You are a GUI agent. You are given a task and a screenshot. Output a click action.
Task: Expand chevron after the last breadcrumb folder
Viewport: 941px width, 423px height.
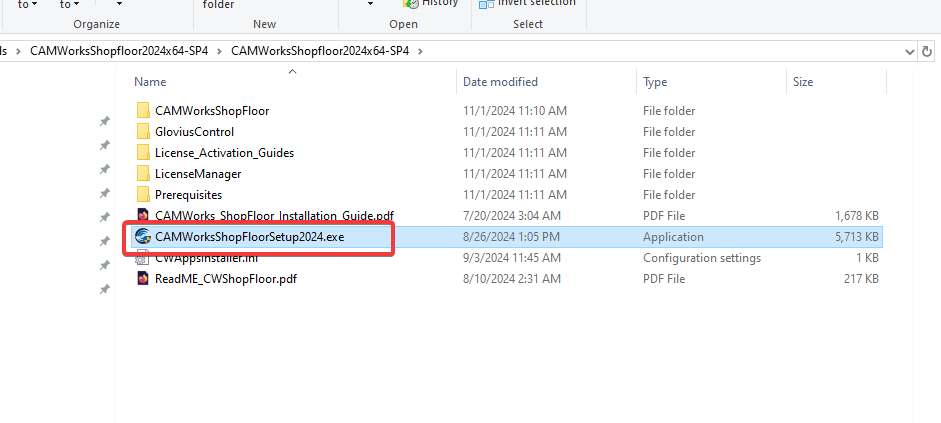[x=420, y=51]
